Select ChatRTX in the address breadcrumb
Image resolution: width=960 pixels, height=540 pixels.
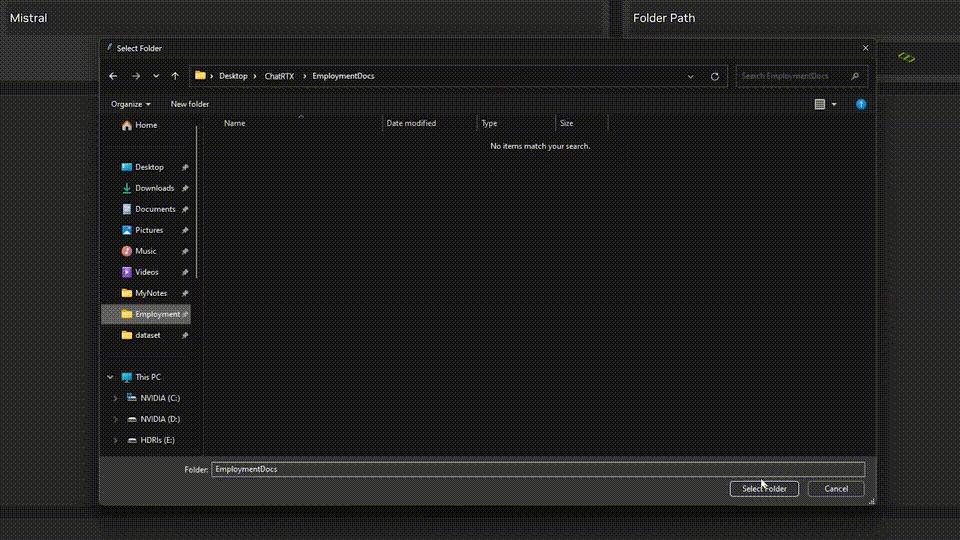pos(279,76)
